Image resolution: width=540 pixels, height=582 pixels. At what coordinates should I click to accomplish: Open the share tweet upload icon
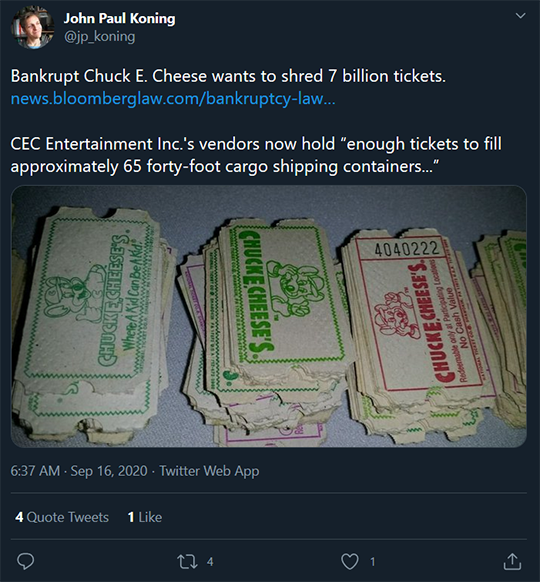click(x=512, y=561)
